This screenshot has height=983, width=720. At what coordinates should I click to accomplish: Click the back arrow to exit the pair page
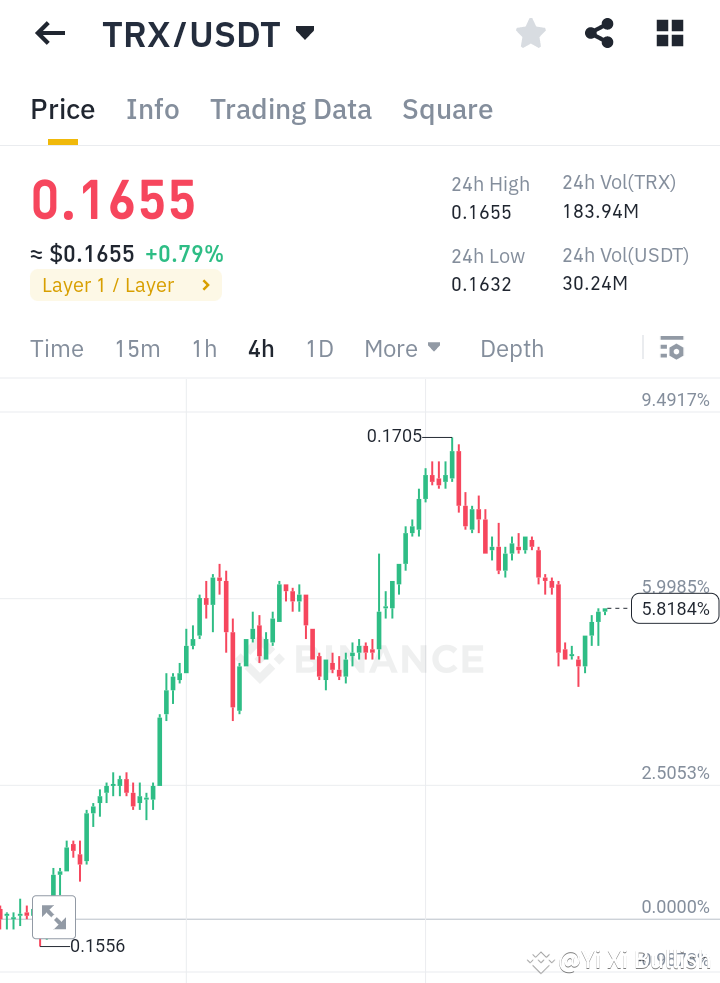48,33
